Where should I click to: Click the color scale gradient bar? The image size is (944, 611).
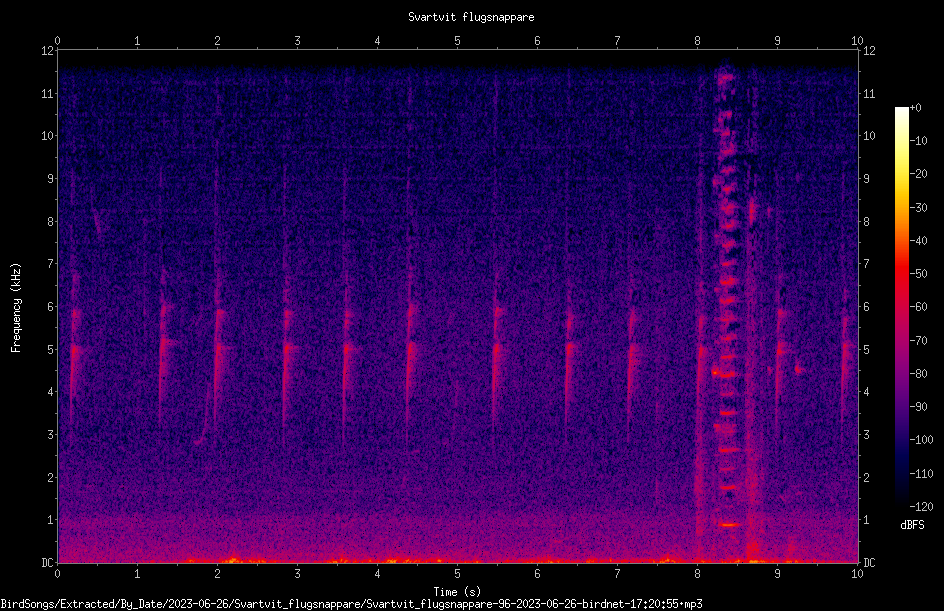coord(901,306)
